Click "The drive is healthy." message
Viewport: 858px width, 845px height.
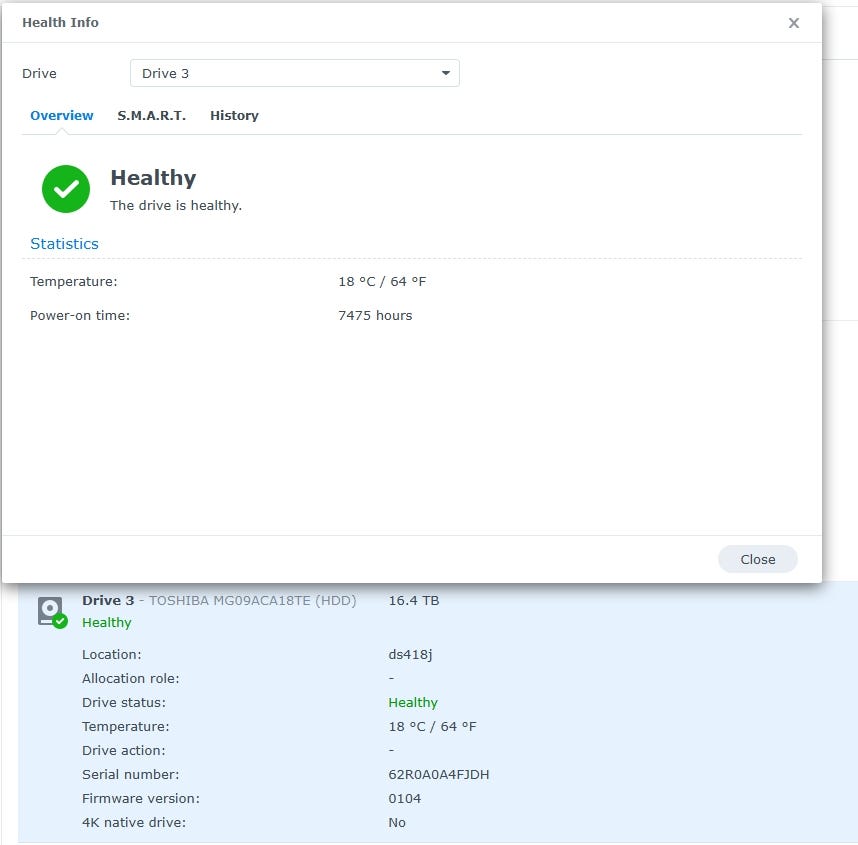tap(176, 205)
